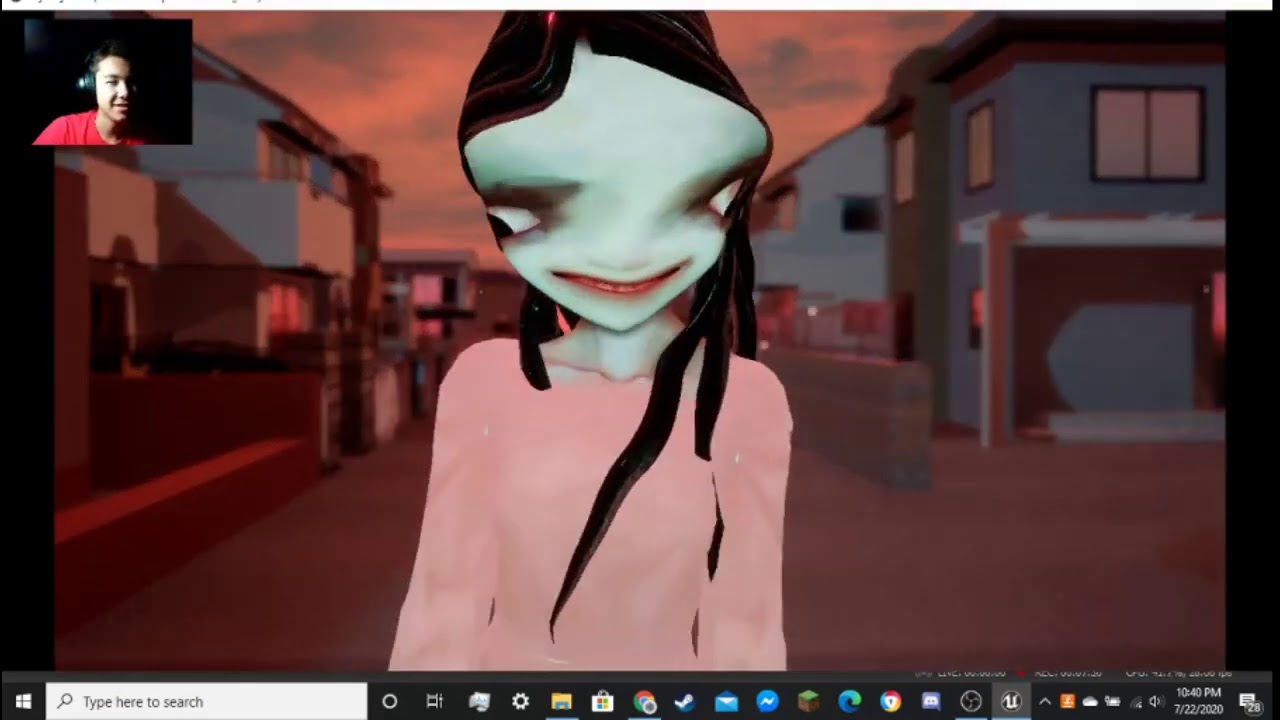The width and height of the screenshot is (1280, 720).
Task: Click the 10:40 PM clock and date
Action: (1199, 701)
